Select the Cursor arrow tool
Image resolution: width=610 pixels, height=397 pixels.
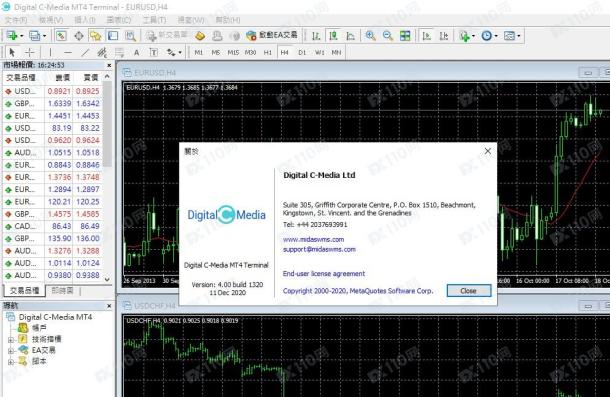click(x=12, y=52)
